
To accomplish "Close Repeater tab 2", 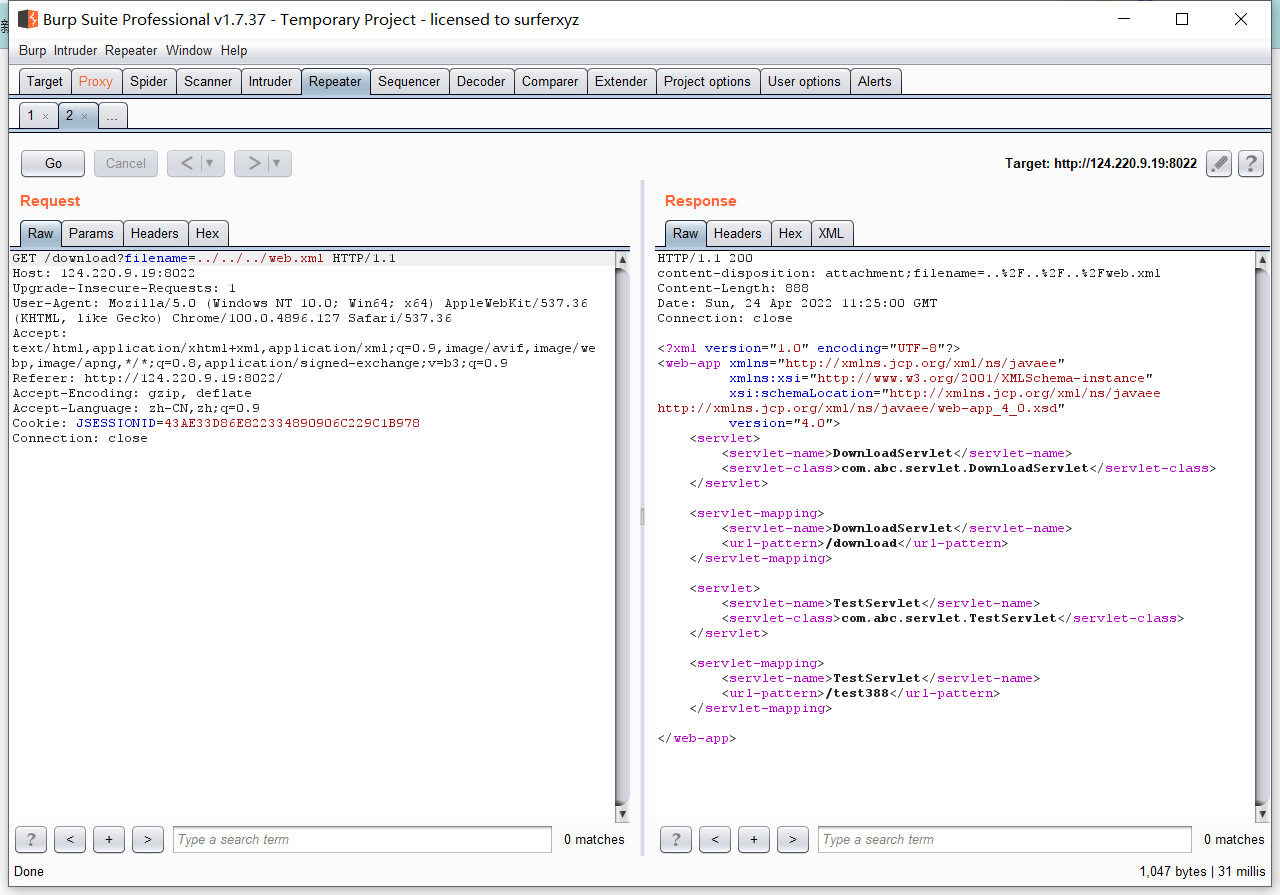I will pos(84,117).
